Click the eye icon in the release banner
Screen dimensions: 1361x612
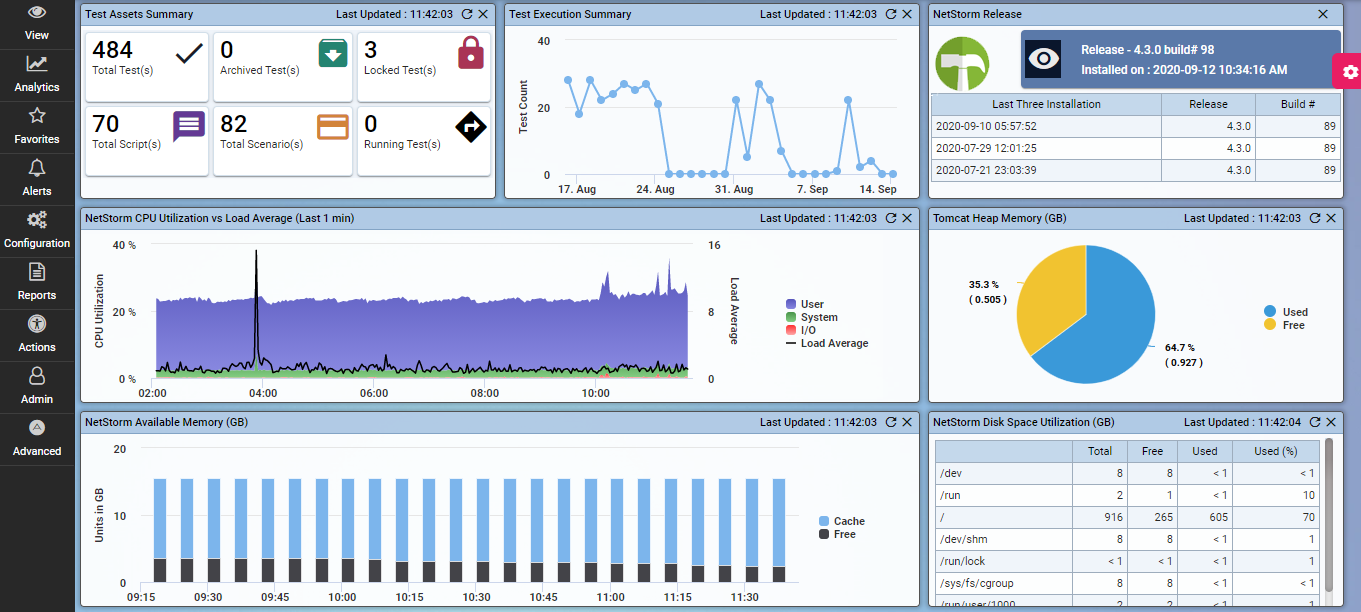[x=1044, y=60]
